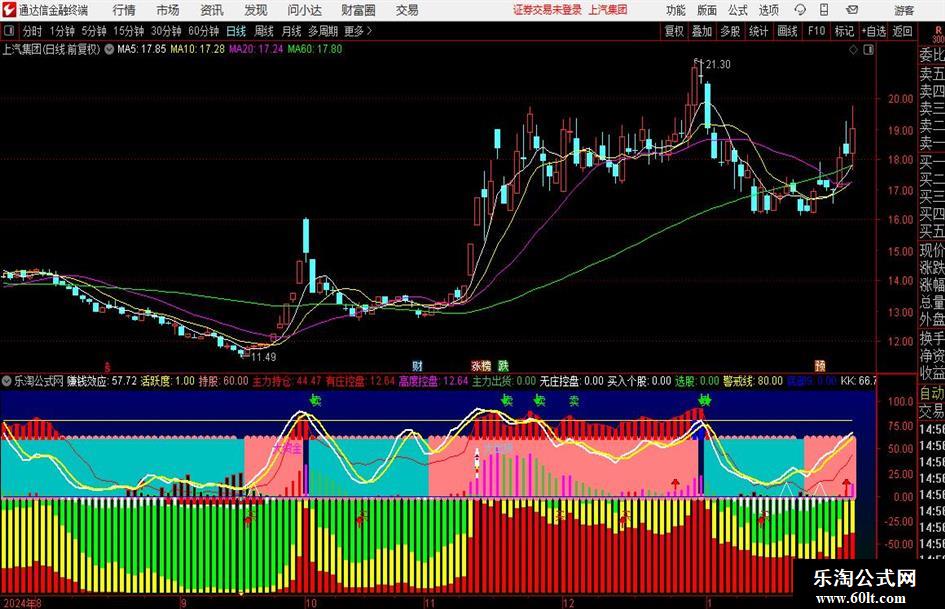This screenshot has width=945, height=609.
Task: Add stock with the +自选 button
Action: tap(873, 31)
